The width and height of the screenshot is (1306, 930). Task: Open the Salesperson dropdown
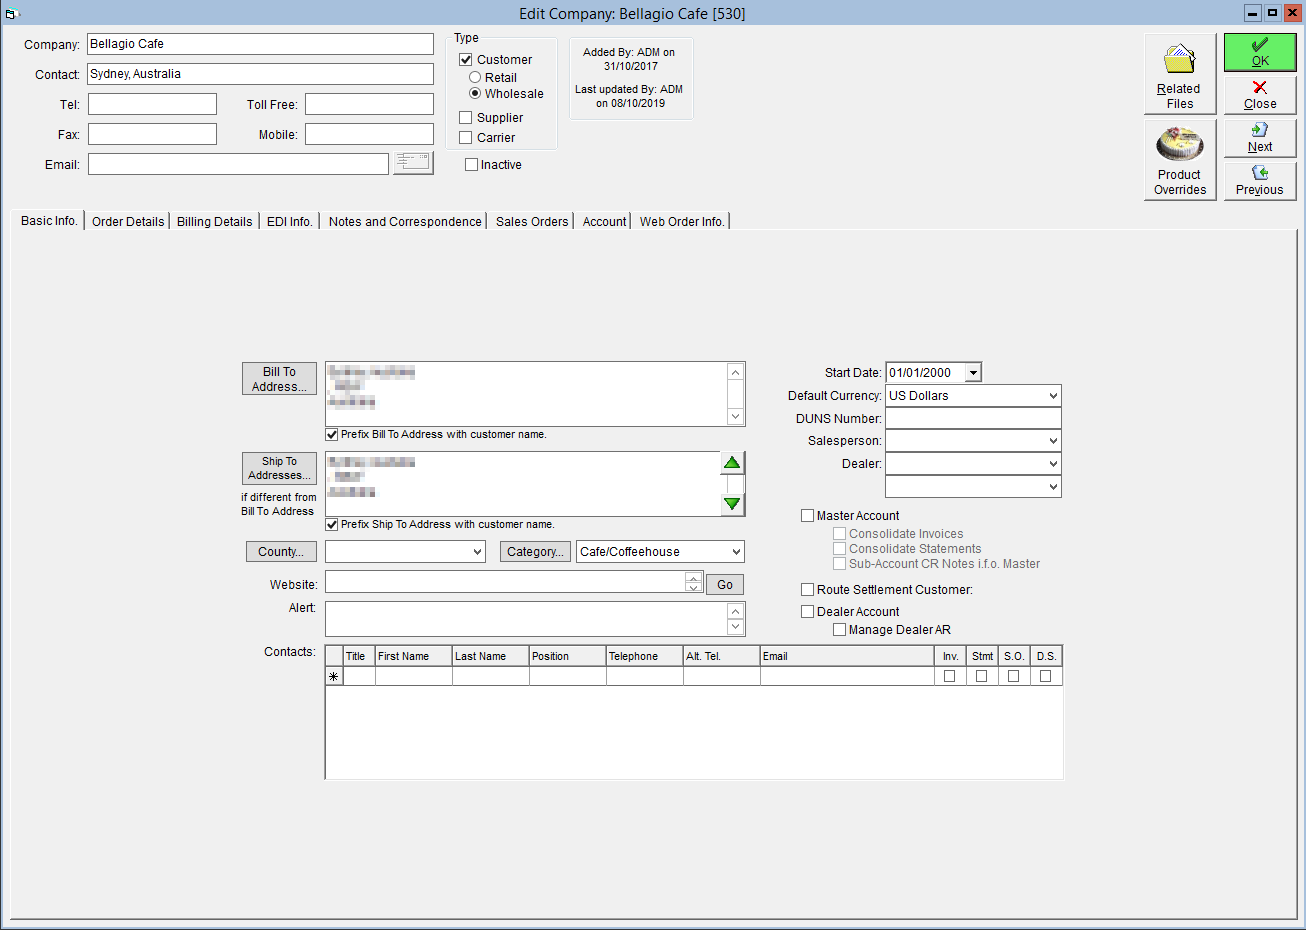tap(1053, 441)
